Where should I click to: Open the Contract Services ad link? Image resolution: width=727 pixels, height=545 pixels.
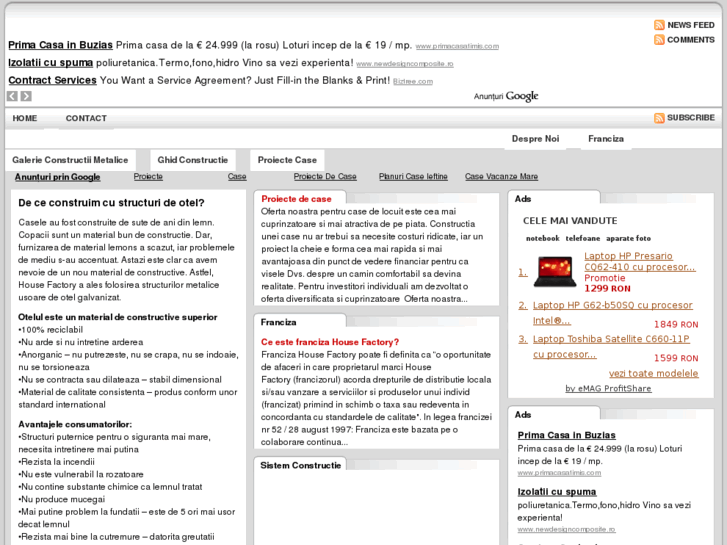52,80
